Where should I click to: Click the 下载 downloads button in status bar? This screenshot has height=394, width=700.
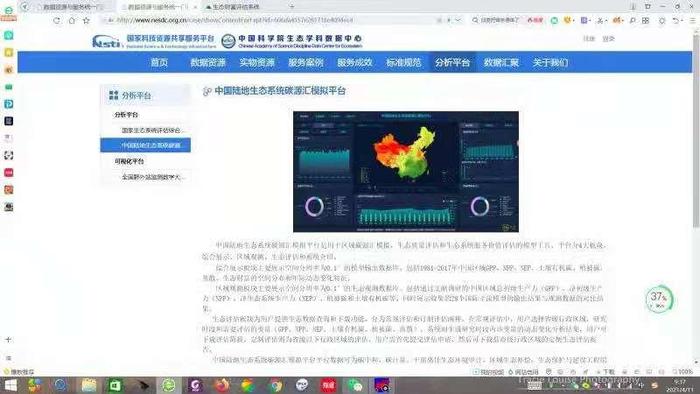[606, 372]
